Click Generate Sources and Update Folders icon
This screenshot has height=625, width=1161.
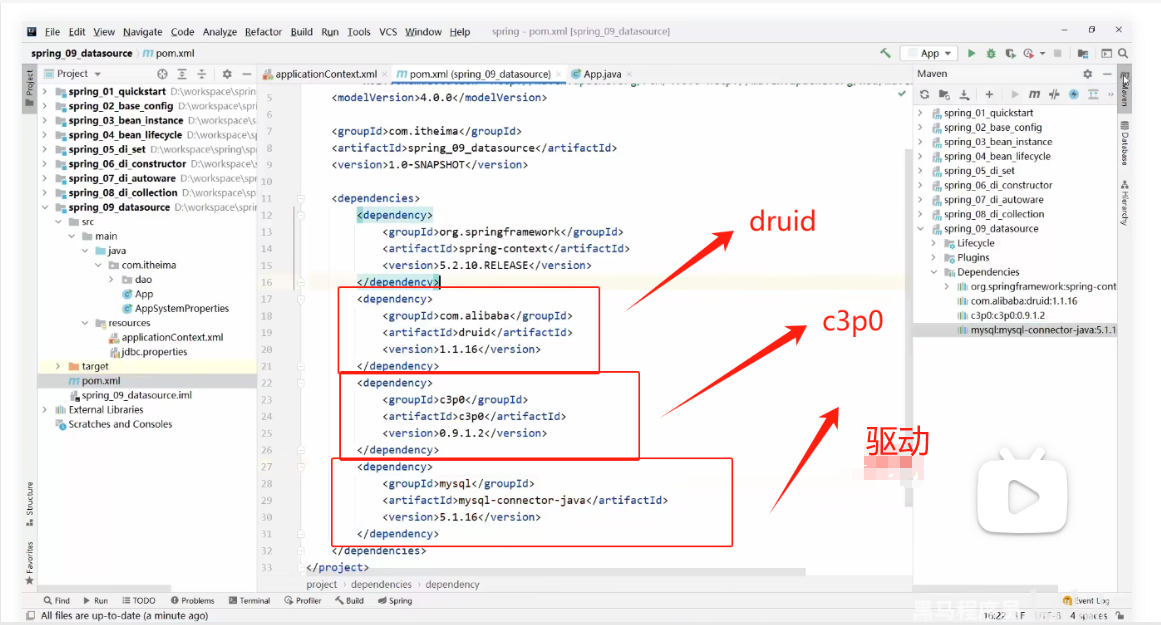(x=944, y=94)
